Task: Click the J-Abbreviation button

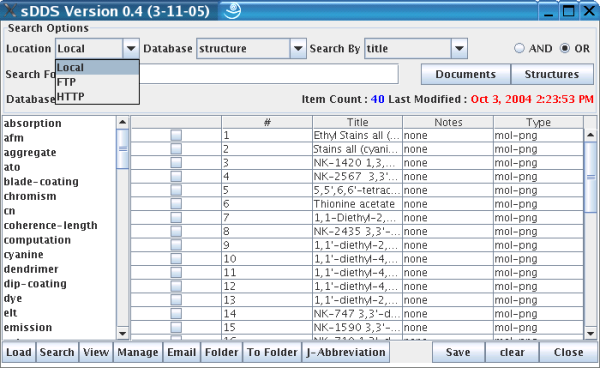Action: point(346,352)
